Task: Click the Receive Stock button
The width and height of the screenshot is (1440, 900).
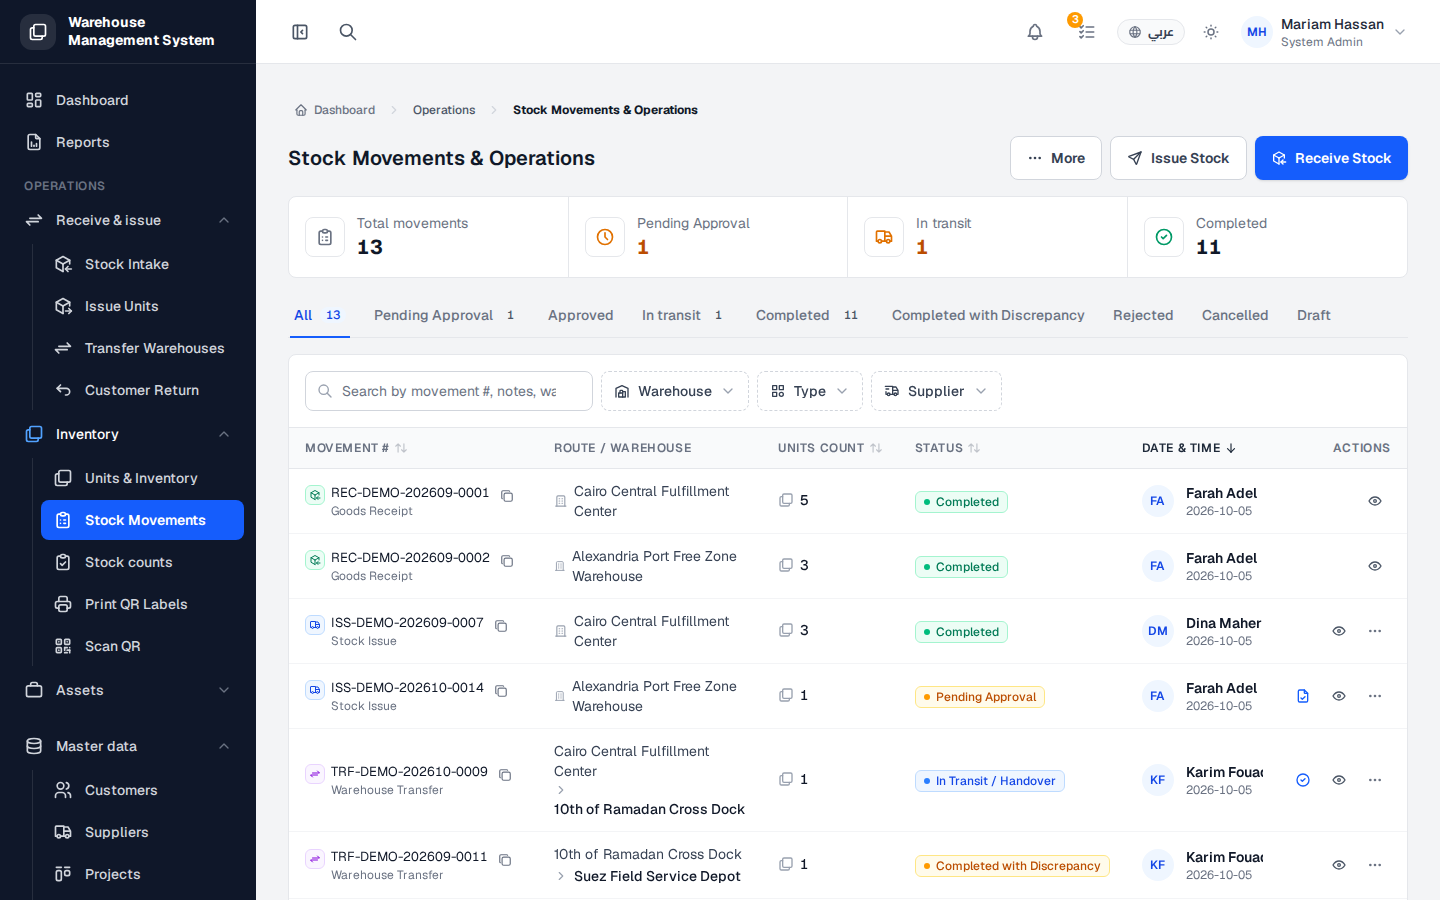Action: pos(1331,158)
